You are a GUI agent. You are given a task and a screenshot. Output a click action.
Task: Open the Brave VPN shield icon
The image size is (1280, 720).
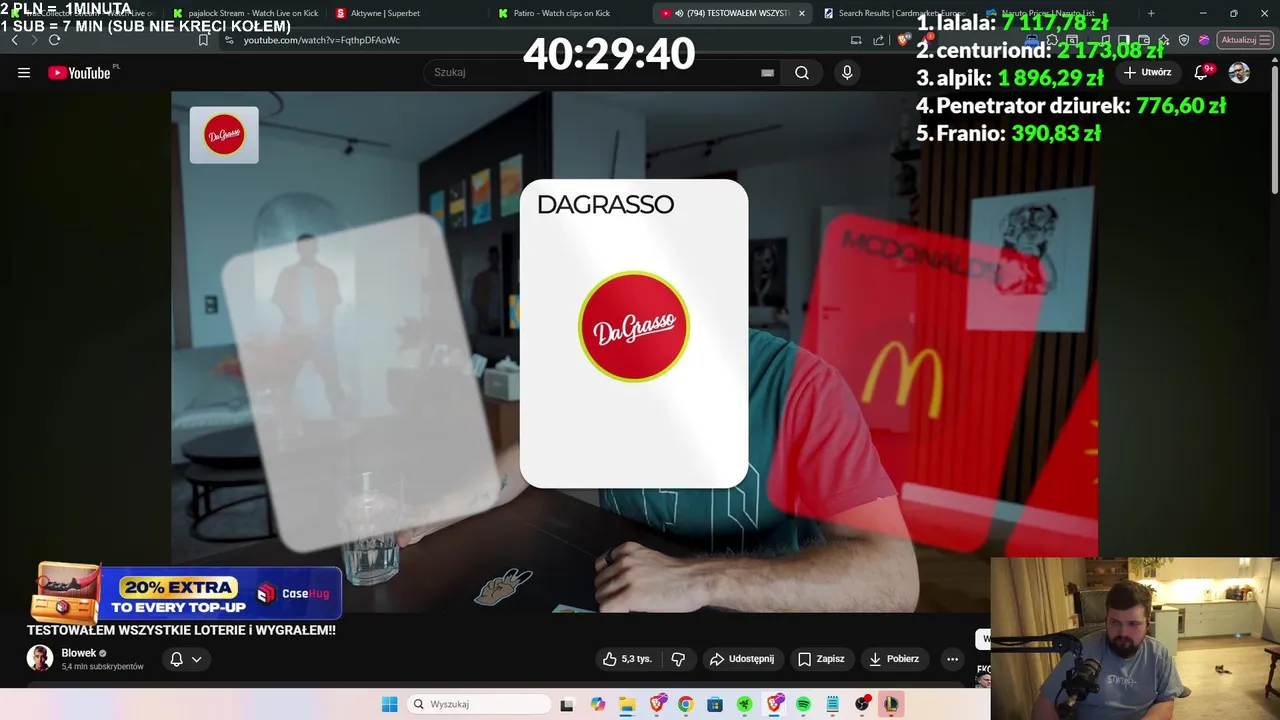pos(1184,40)
